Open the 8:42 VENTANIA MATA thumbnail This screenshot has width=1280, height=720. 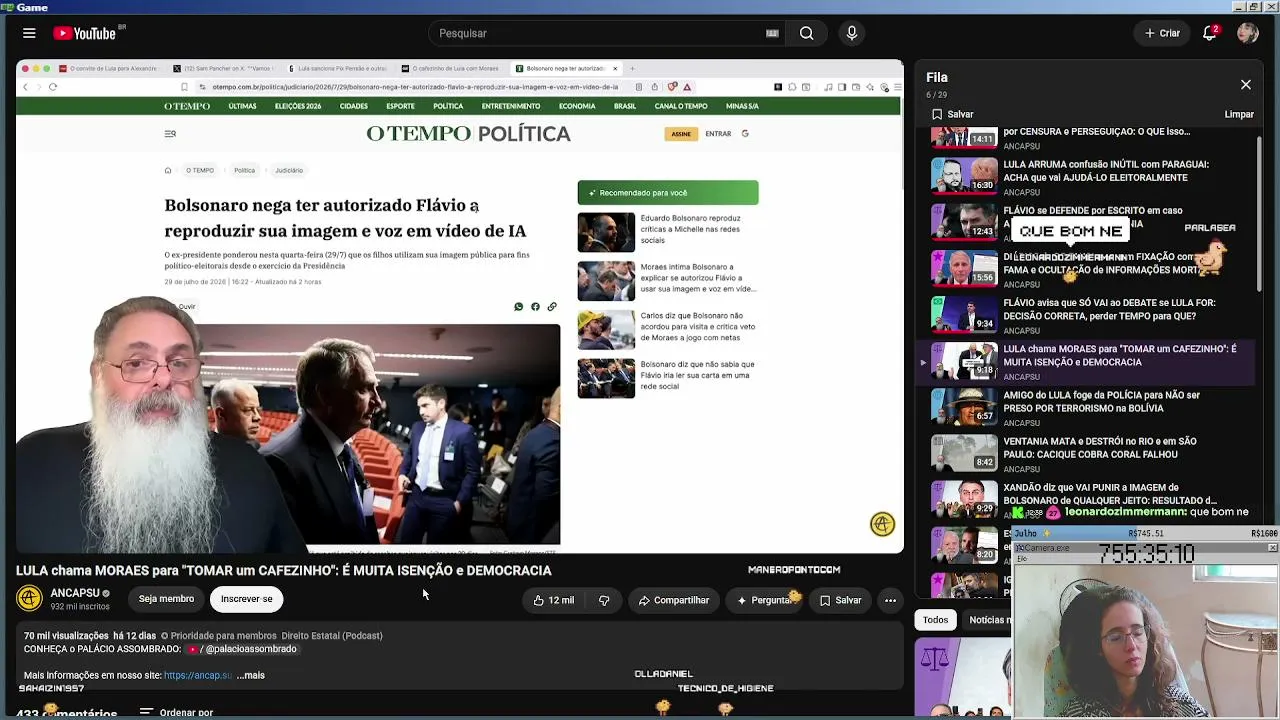pyautogui.click(x=964, y=452)
